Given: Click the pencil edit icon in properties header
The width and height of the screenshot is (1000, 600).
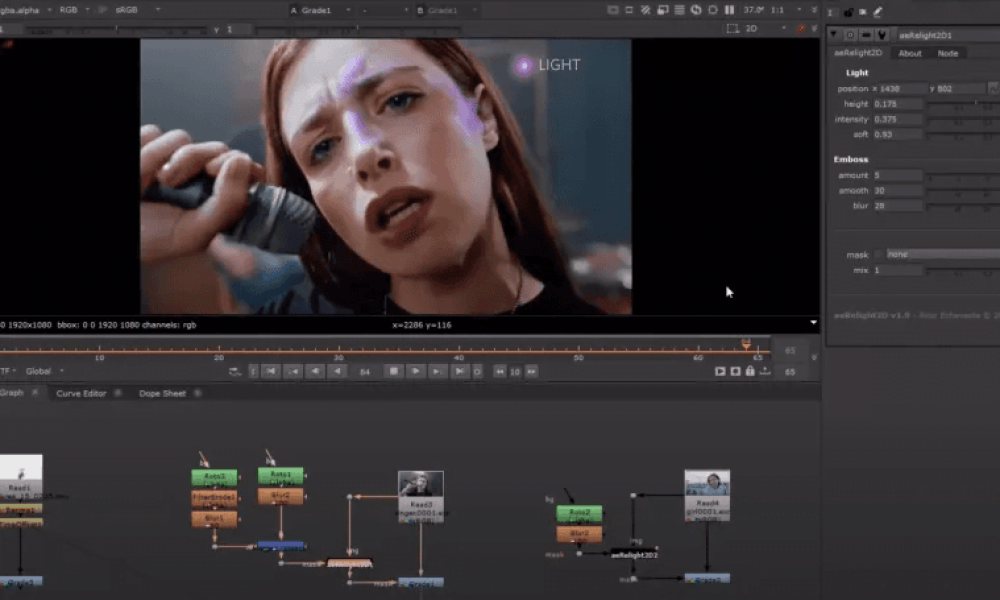Looking at the screenshot, I should tap(878, 11).
